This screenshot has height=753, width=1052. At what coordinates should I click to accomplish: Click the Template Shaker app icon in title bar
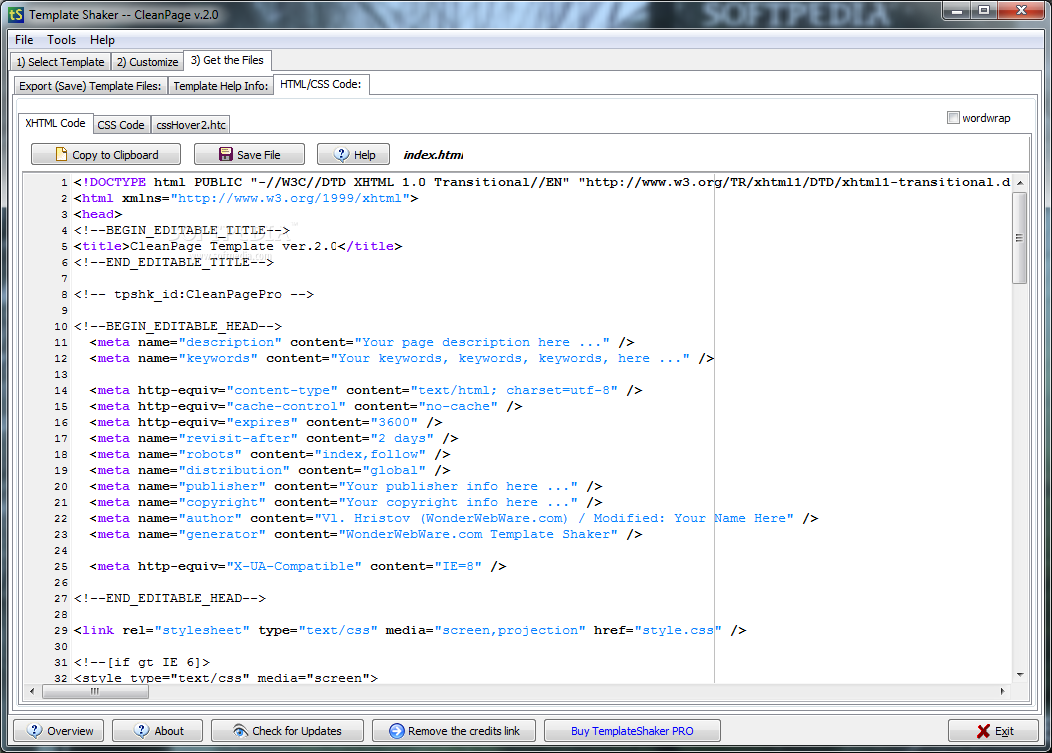coord(16,14)
